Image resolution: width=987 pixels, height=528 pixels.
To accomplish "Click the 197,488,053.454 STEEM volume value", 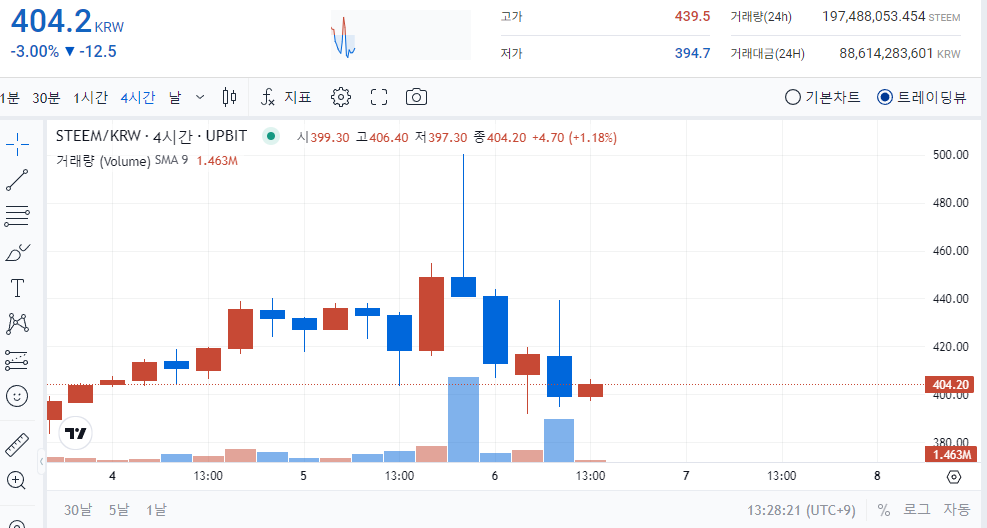I will tap(891, 16).
